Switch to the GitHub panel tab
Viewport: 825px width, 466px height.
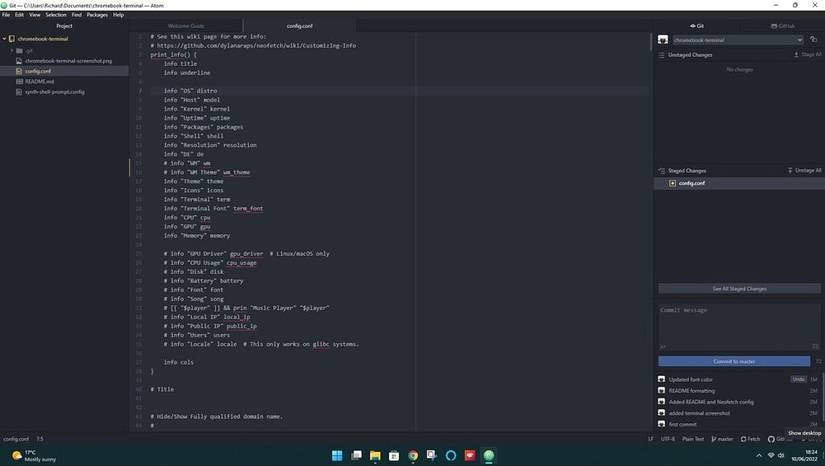click(x=782, y=26)
